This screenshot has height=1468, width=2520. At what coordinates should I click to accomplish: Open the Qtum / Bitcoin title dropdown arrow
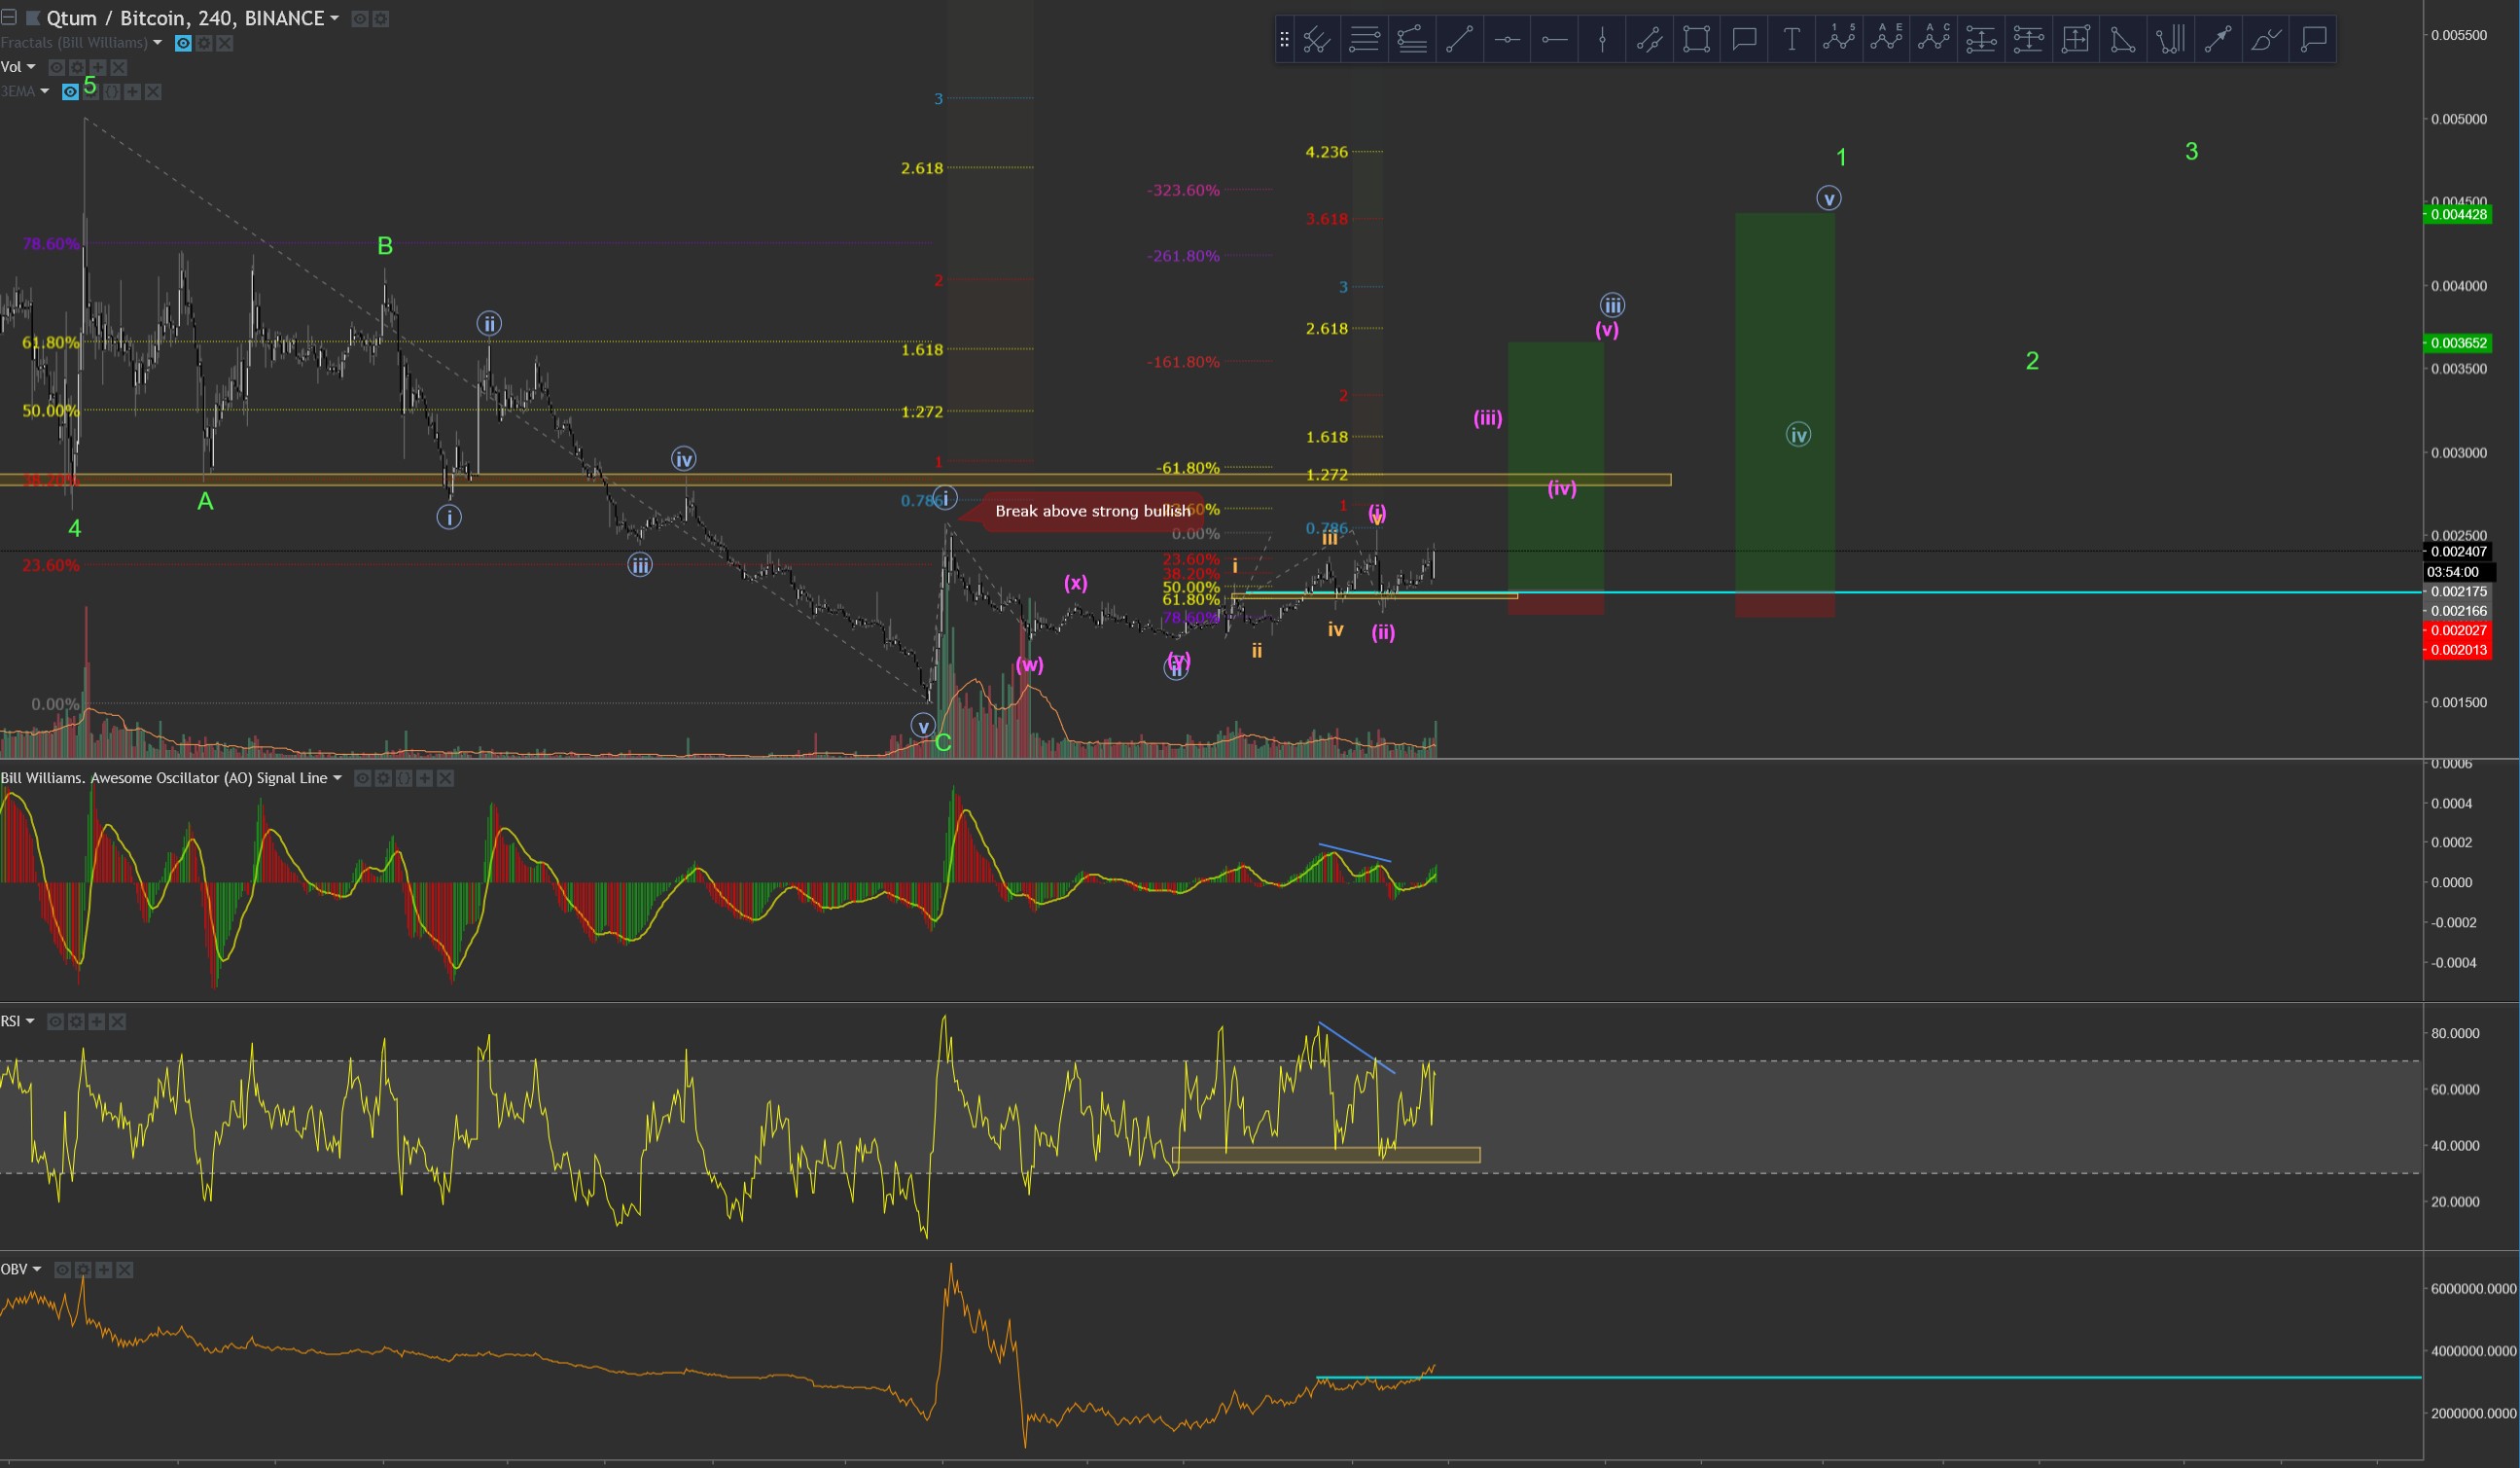click(x=334, y=18)
